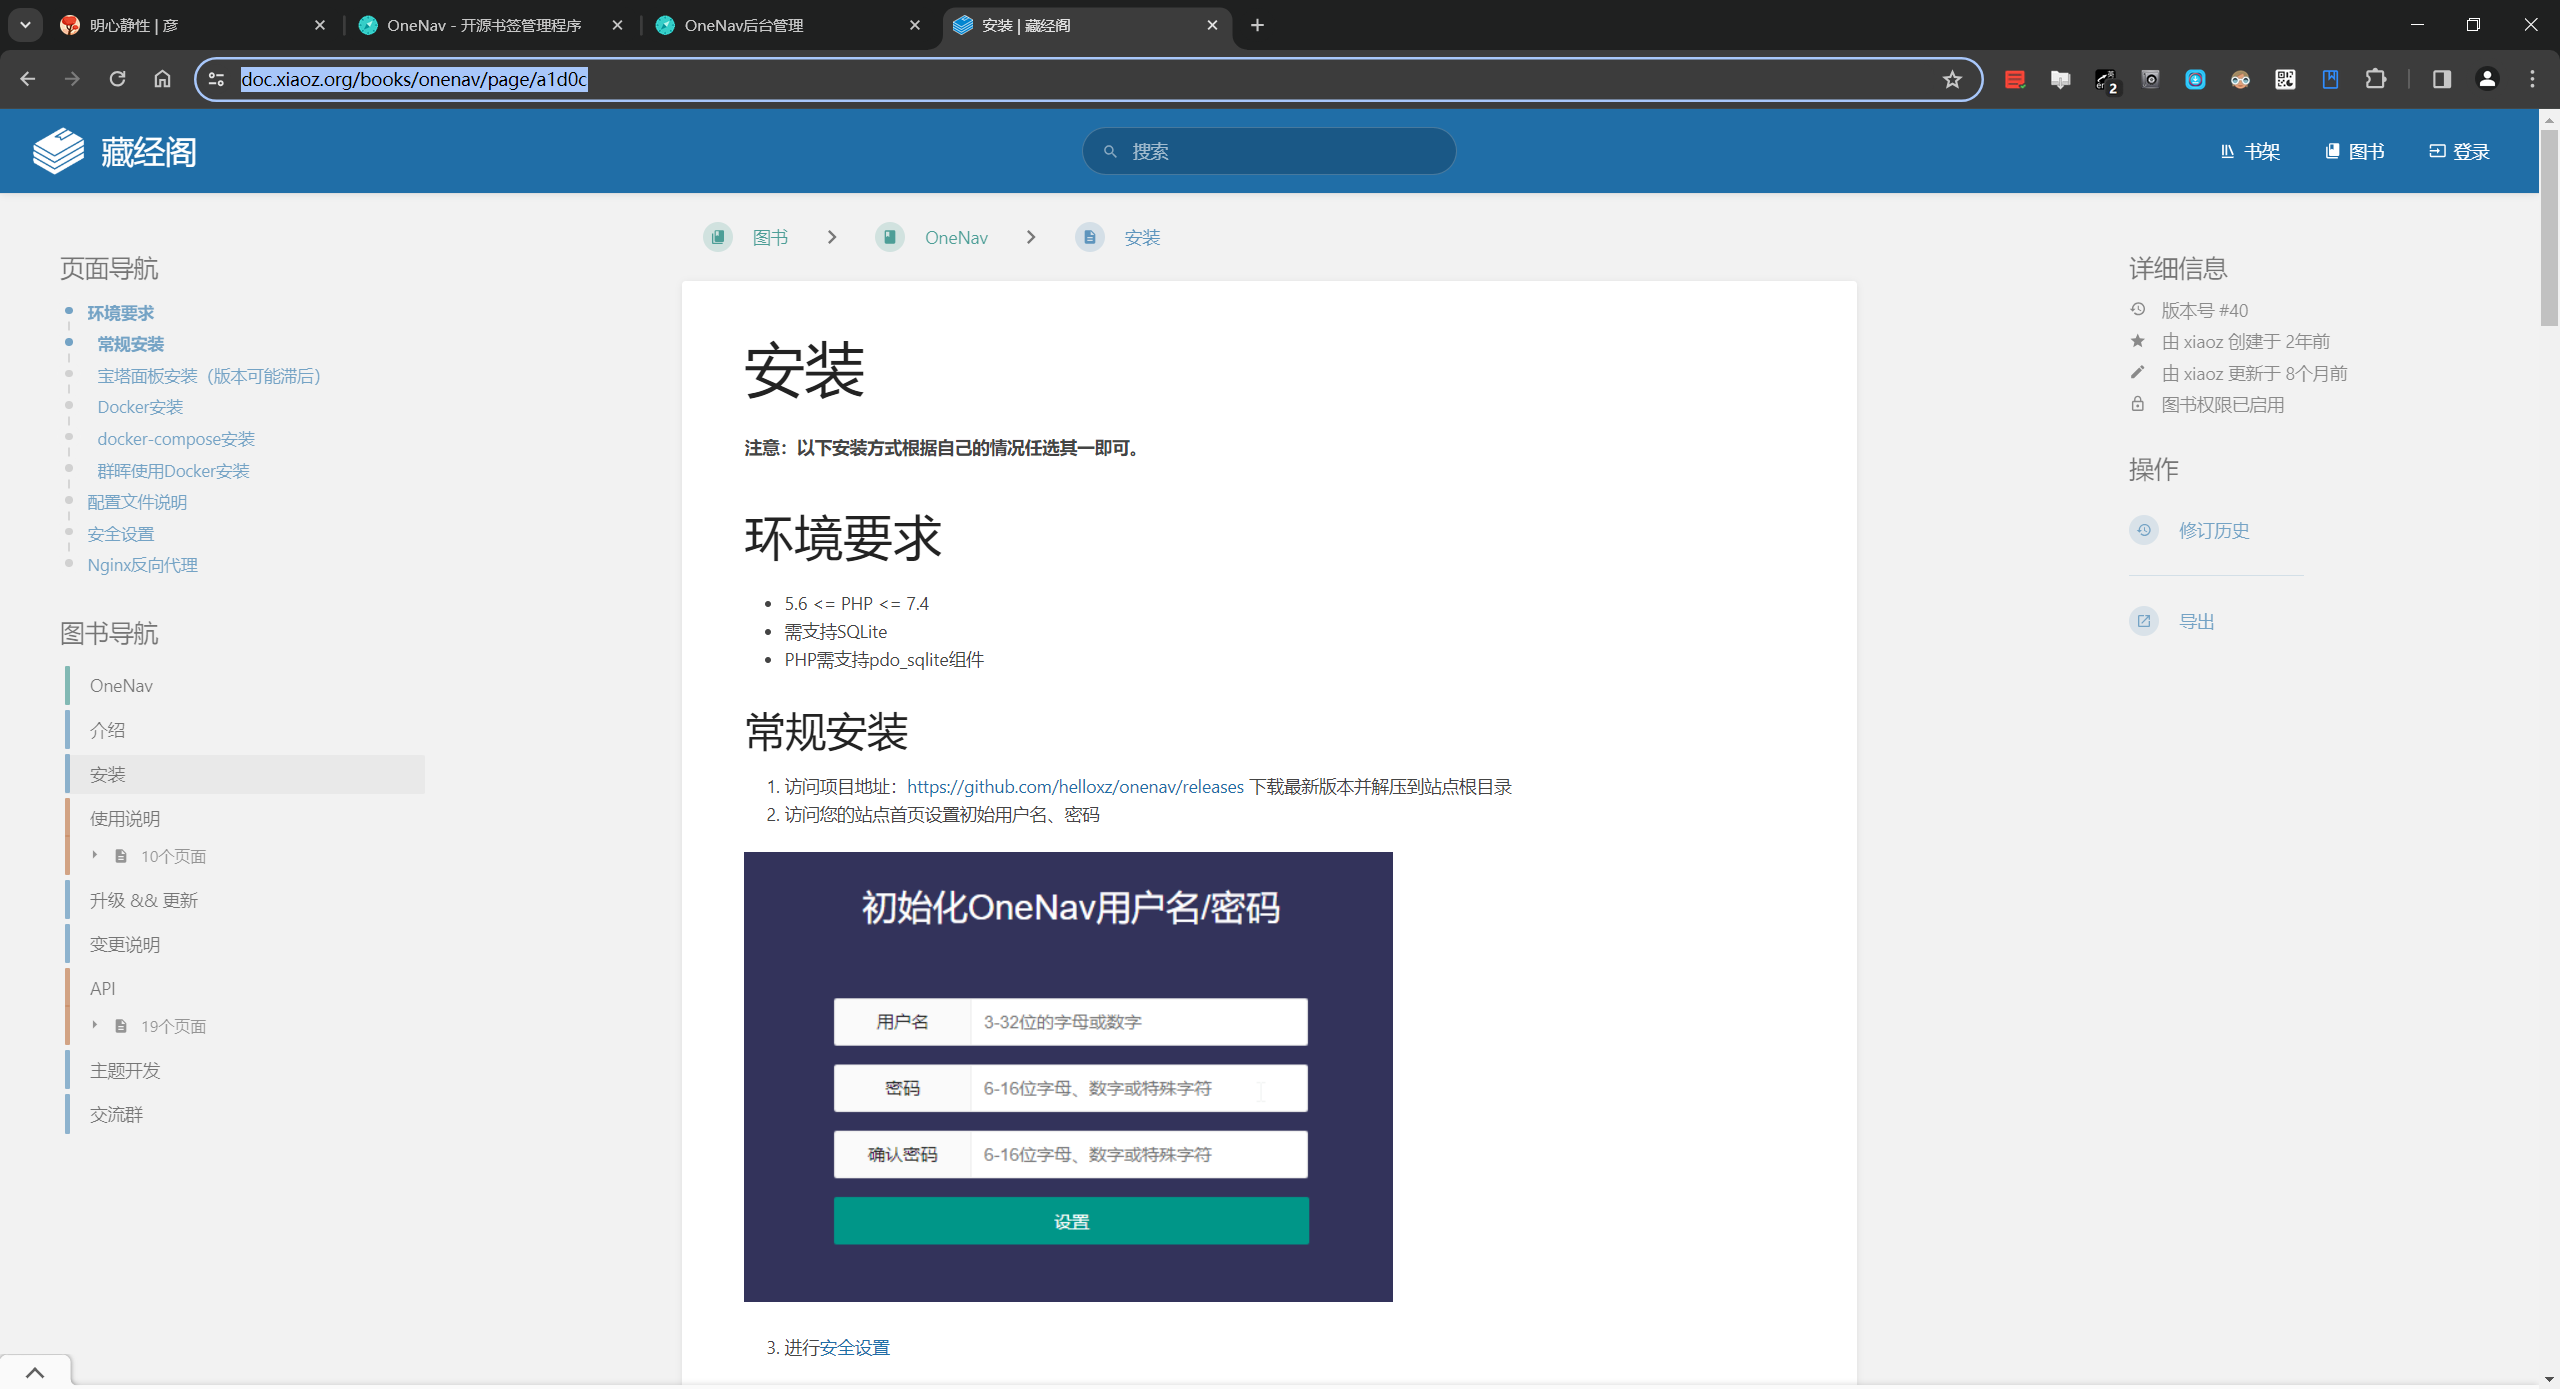
Task: Jump to 常规安装 in page navigation
Action: (x=130, y=344)
